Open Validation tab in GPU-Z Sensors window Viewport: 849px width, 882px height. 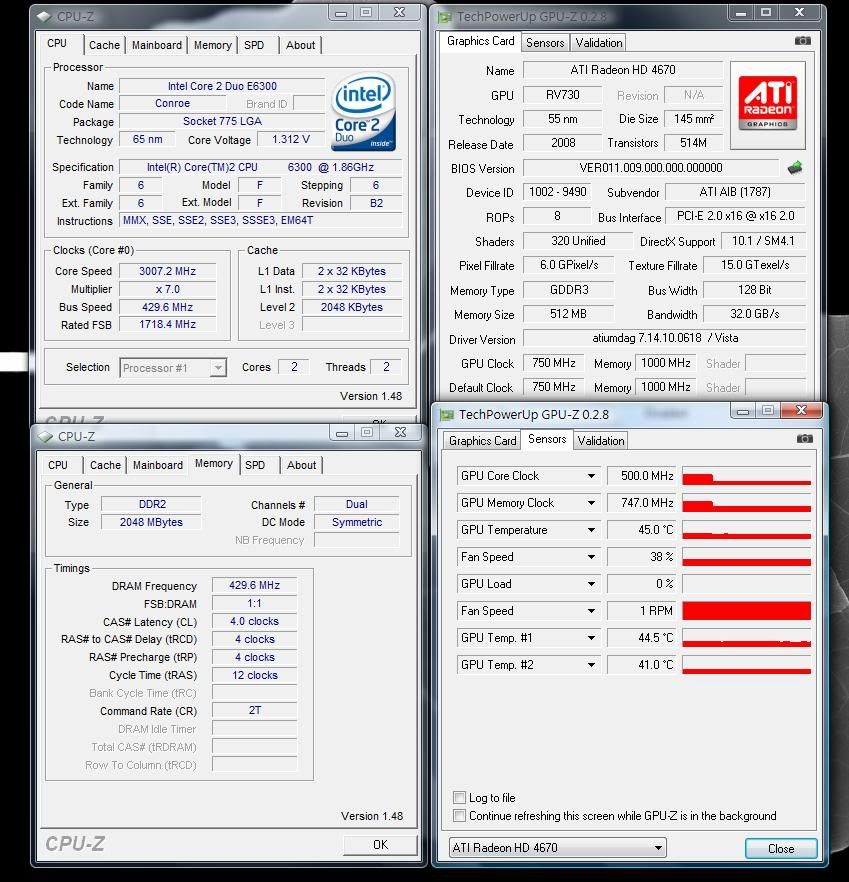[x=601, y=440]
